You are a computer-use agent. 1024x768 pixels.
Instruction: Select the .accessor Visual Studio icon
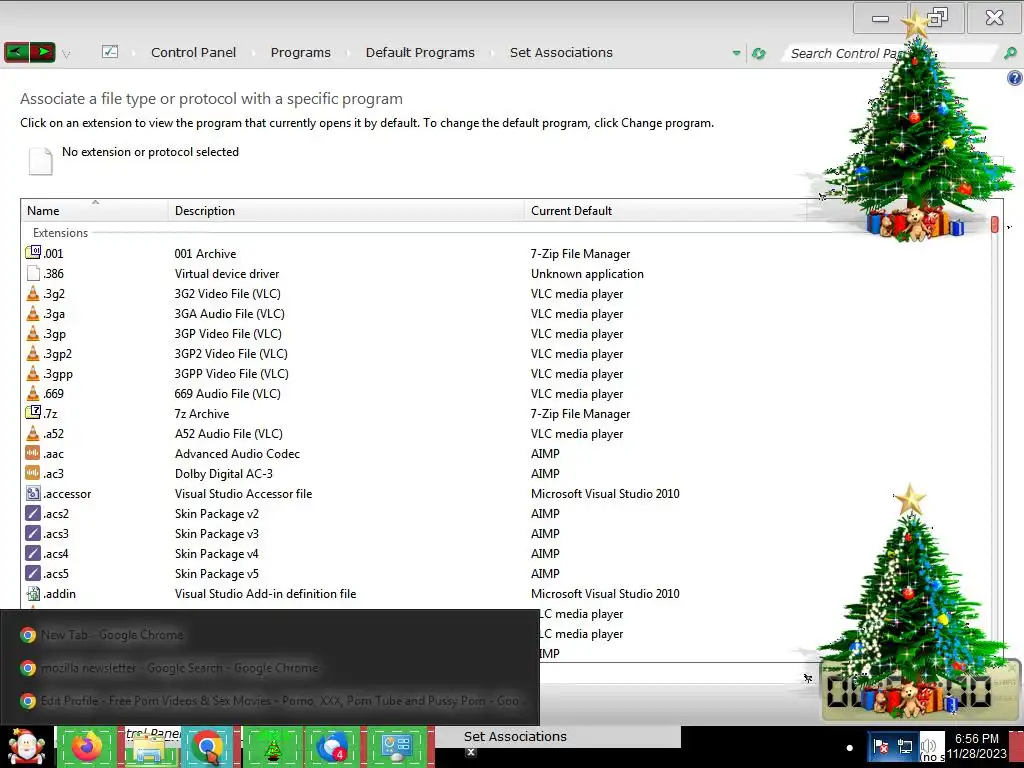(33, 493)
